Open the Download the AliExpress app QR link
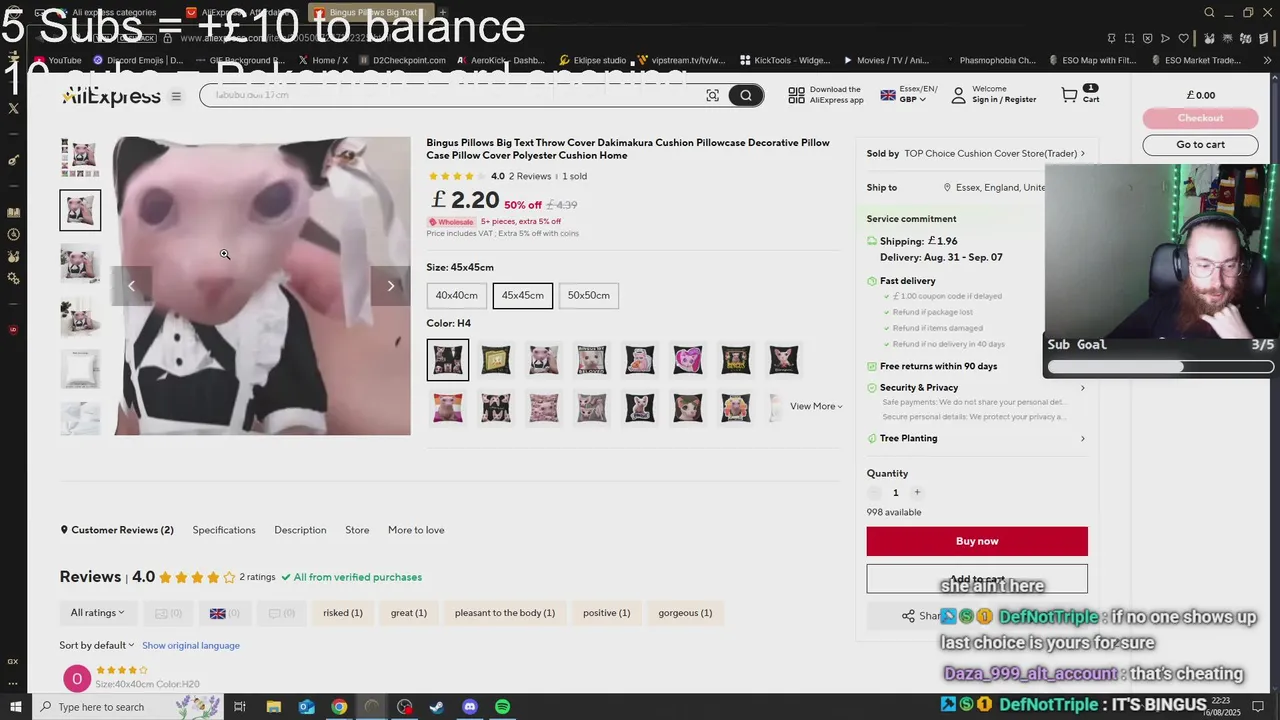 (x=825, y=94)
